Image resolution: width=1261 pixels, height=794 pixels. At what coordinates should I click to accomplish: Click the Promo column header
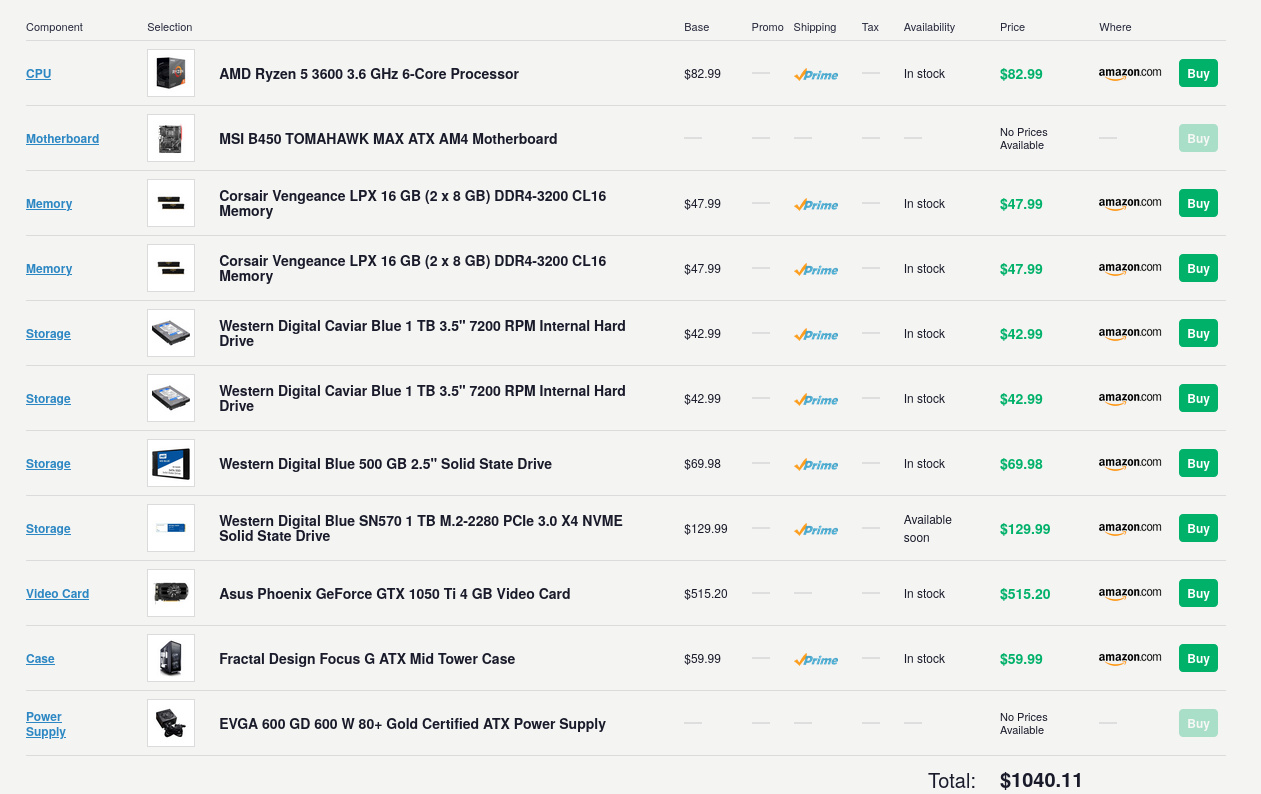(768, 27)
